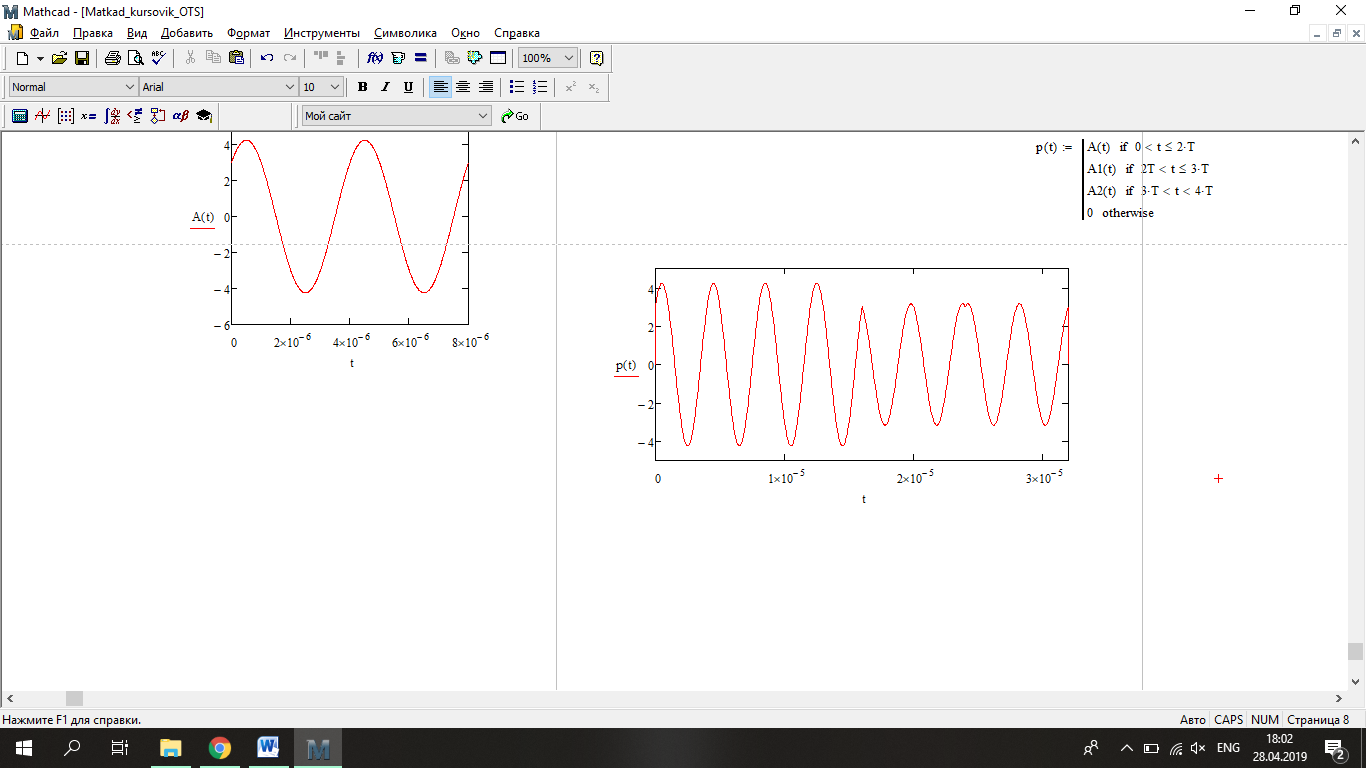The image size is (1366, 768).
Task: Toggle Bold formatting
Action: click(x=362, y=87)
